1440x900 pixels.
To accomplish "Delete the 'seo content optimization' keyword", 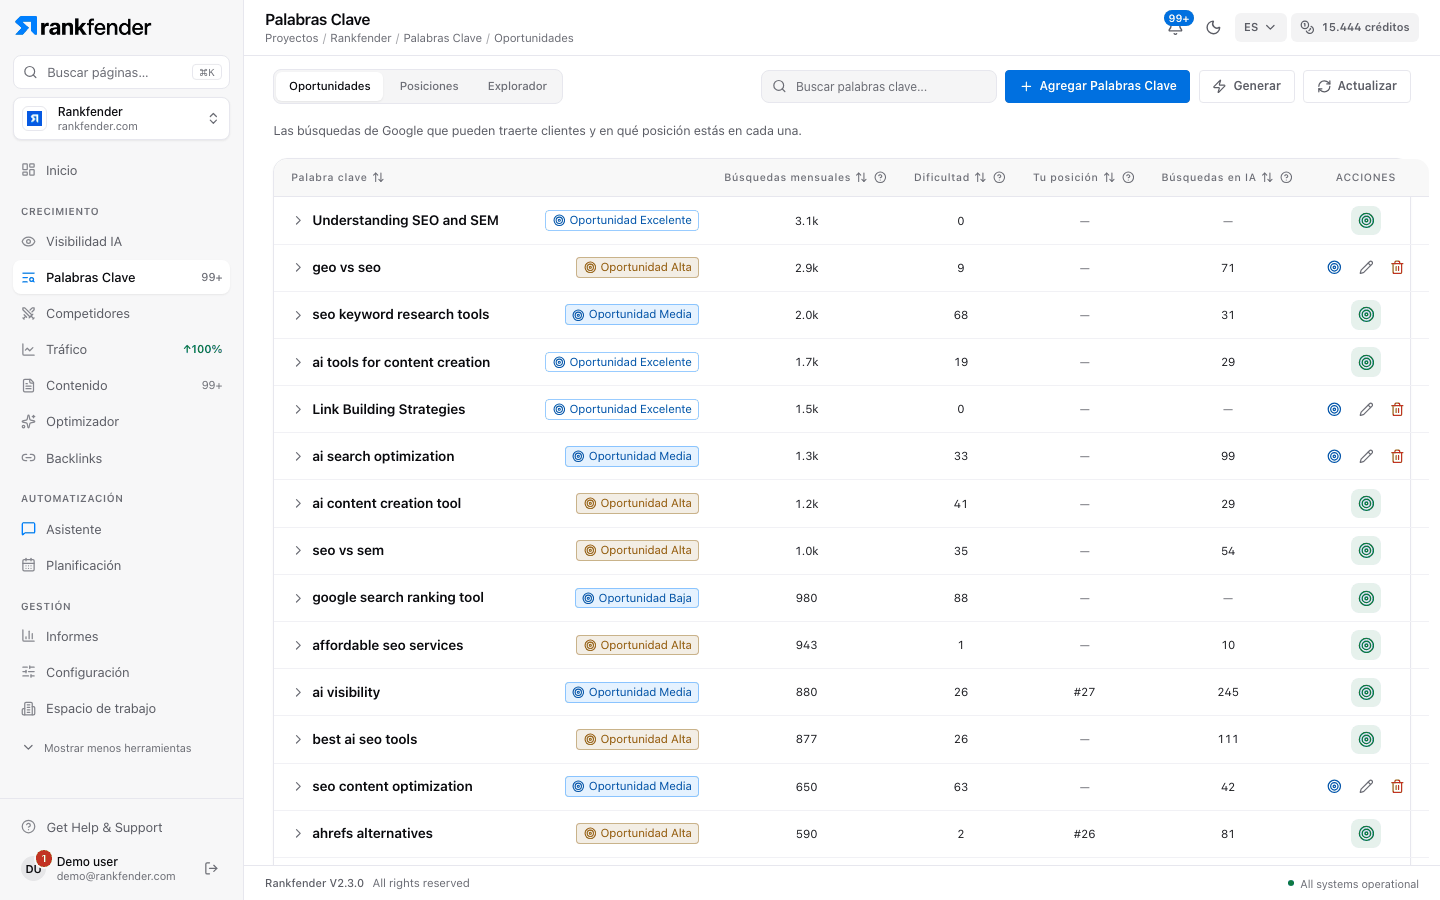I will point(1397,787).
